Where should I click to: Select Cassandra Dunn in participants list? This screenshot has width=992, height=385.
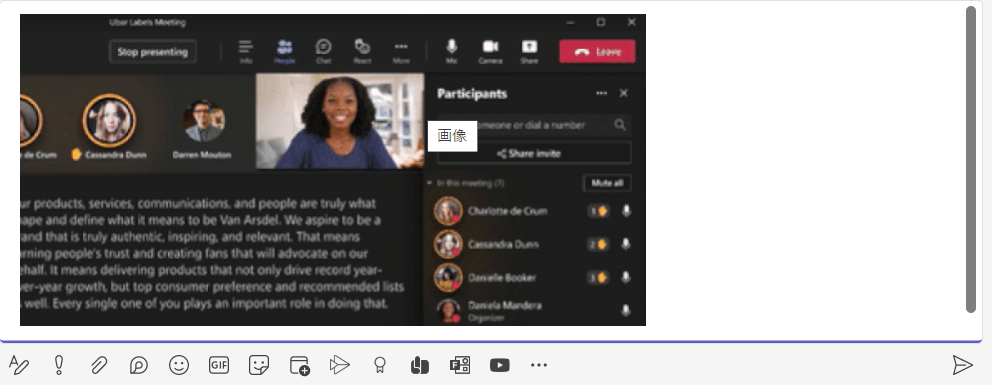click(x=533, y=245)
